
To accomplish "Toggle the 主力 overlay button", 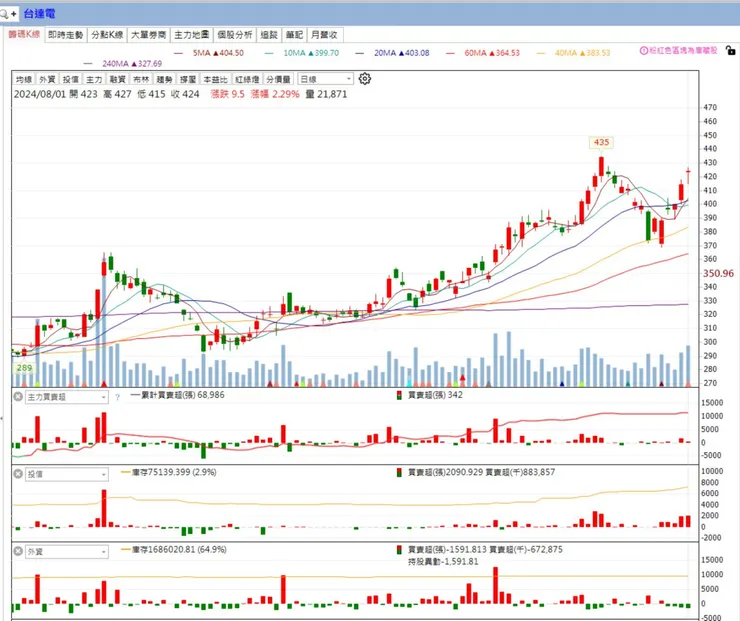I will (x=94, y=79).
